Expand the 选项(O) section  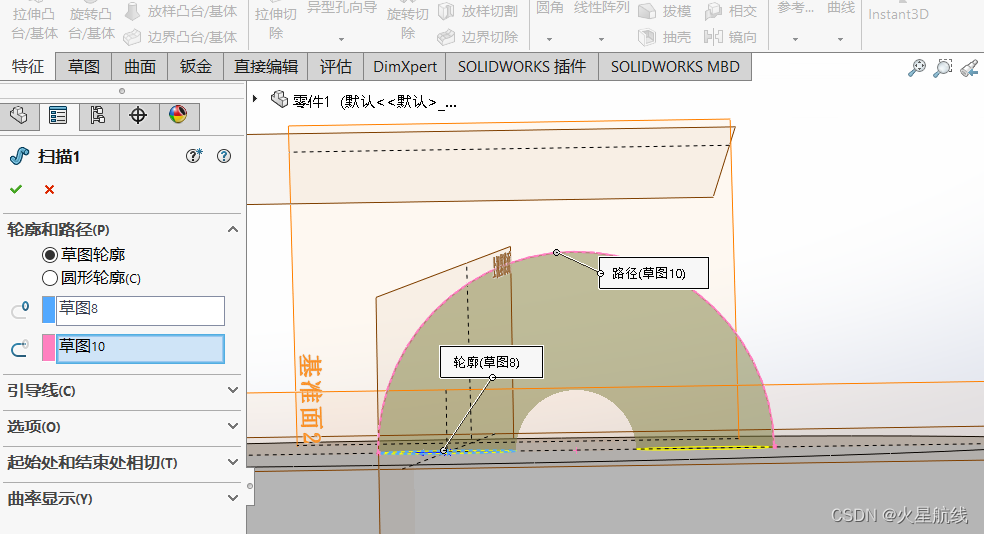pos(233,426)
